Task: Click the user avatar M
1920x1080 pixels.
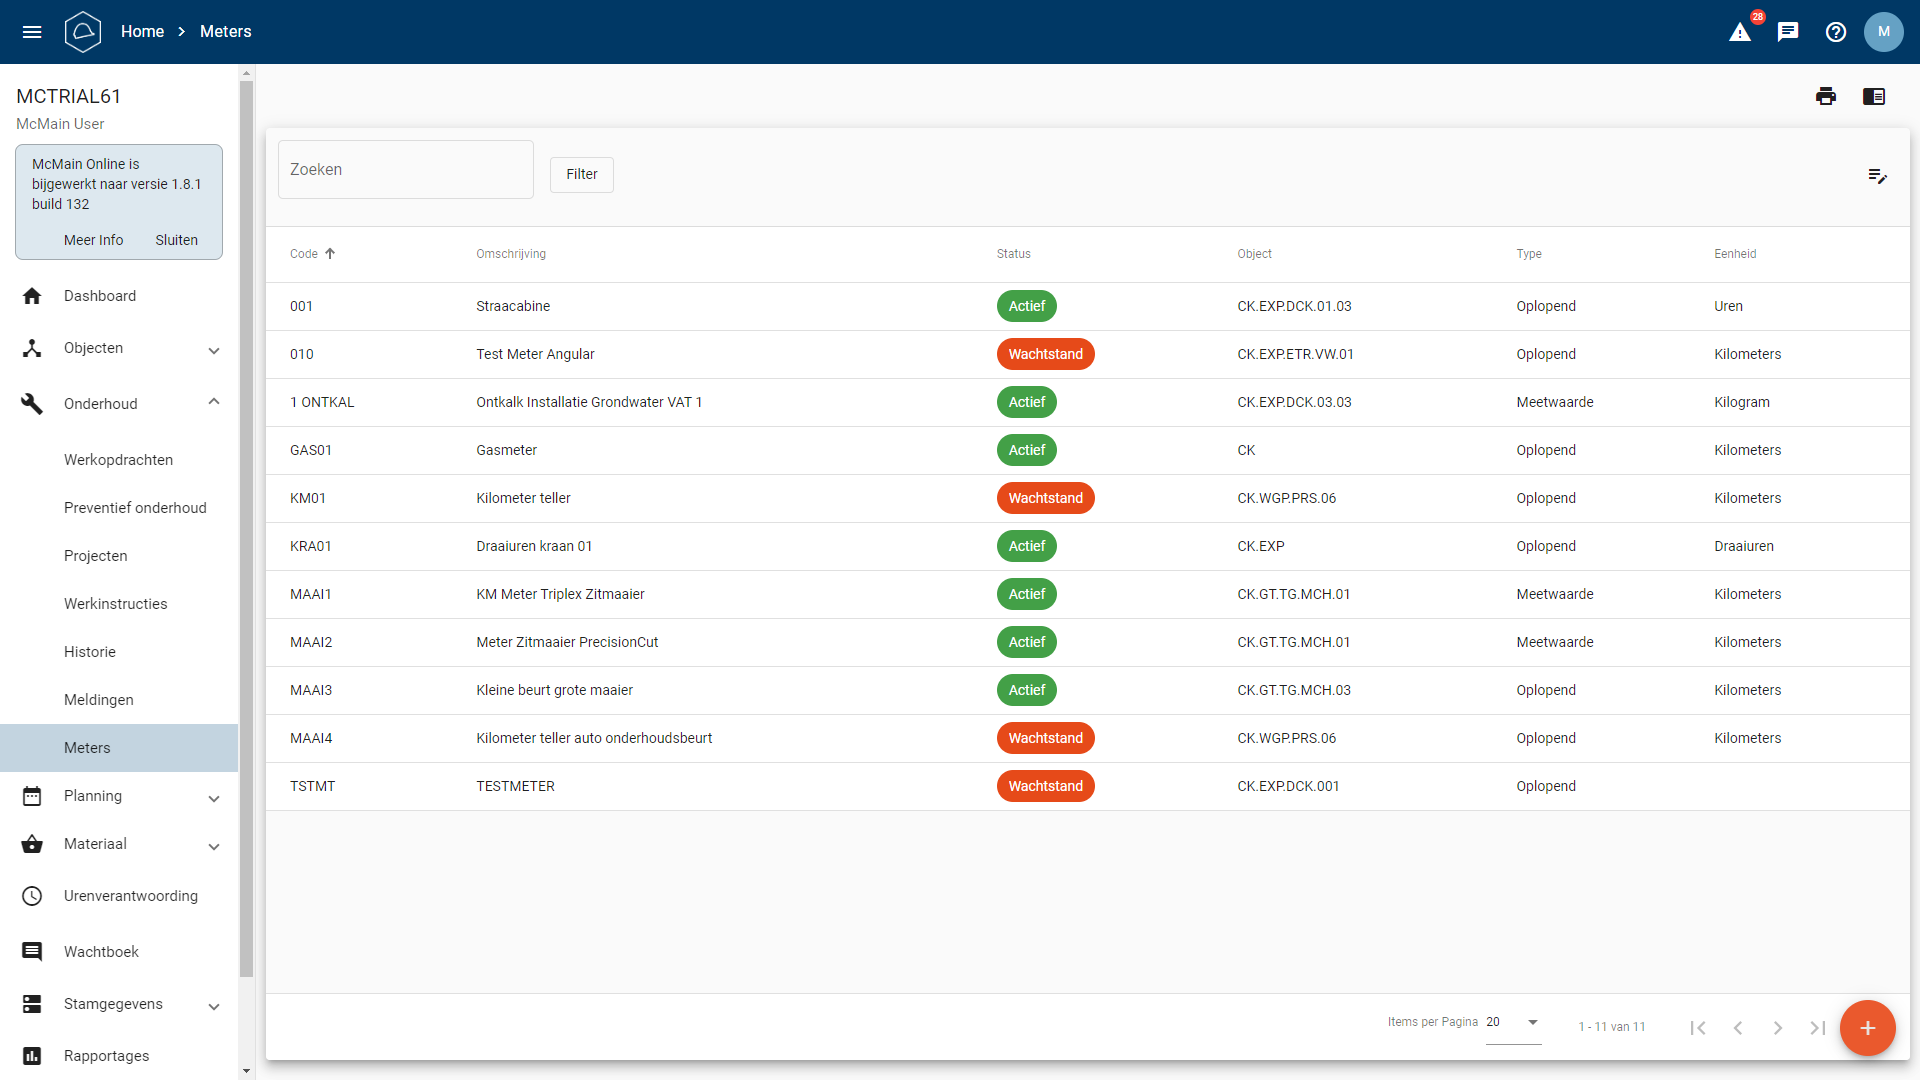Action: pyautogui.click(x=1883, y=32)
